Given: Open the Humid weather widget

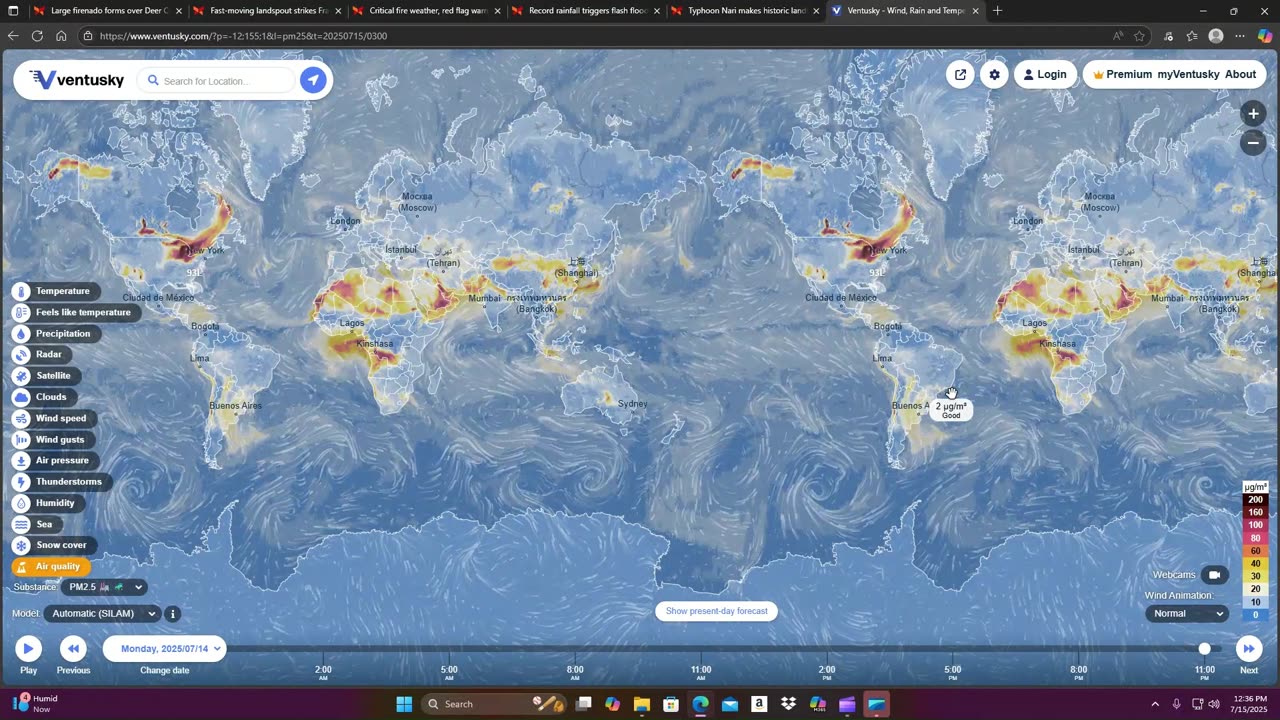Looking at the screenshot, I should (35, 704).
